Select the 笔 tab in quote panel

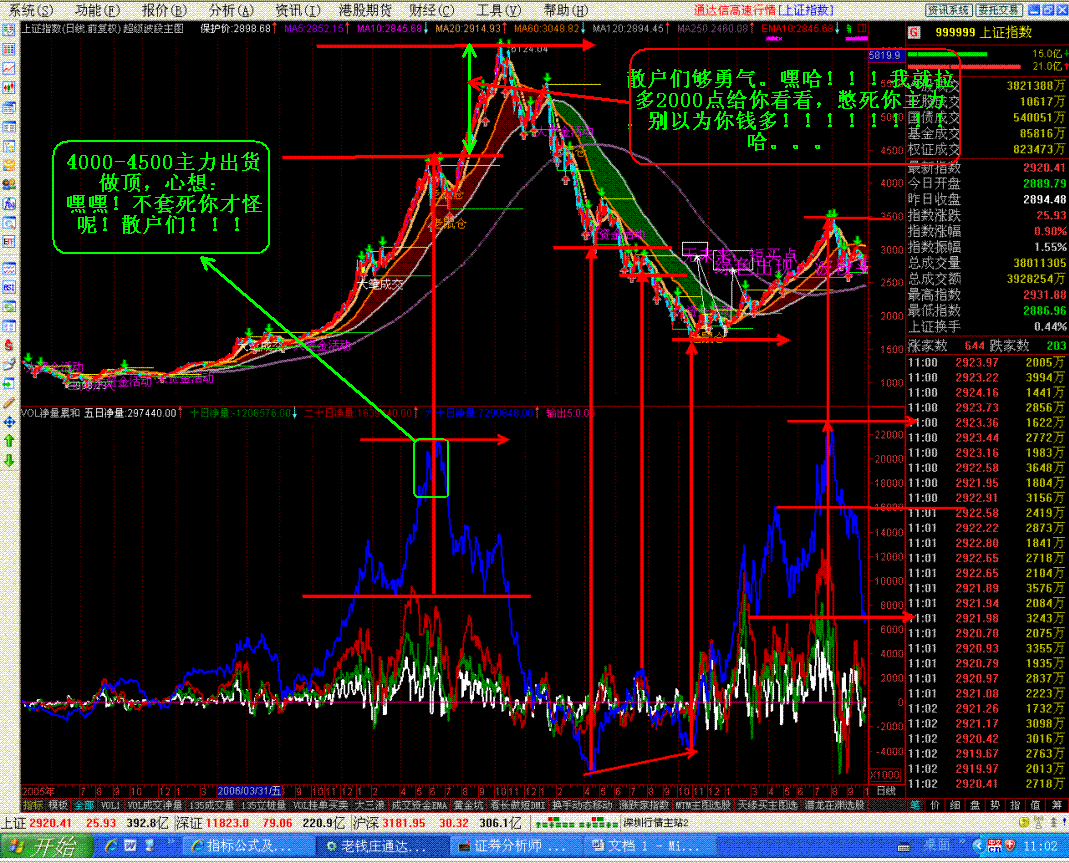pos(916,805)
